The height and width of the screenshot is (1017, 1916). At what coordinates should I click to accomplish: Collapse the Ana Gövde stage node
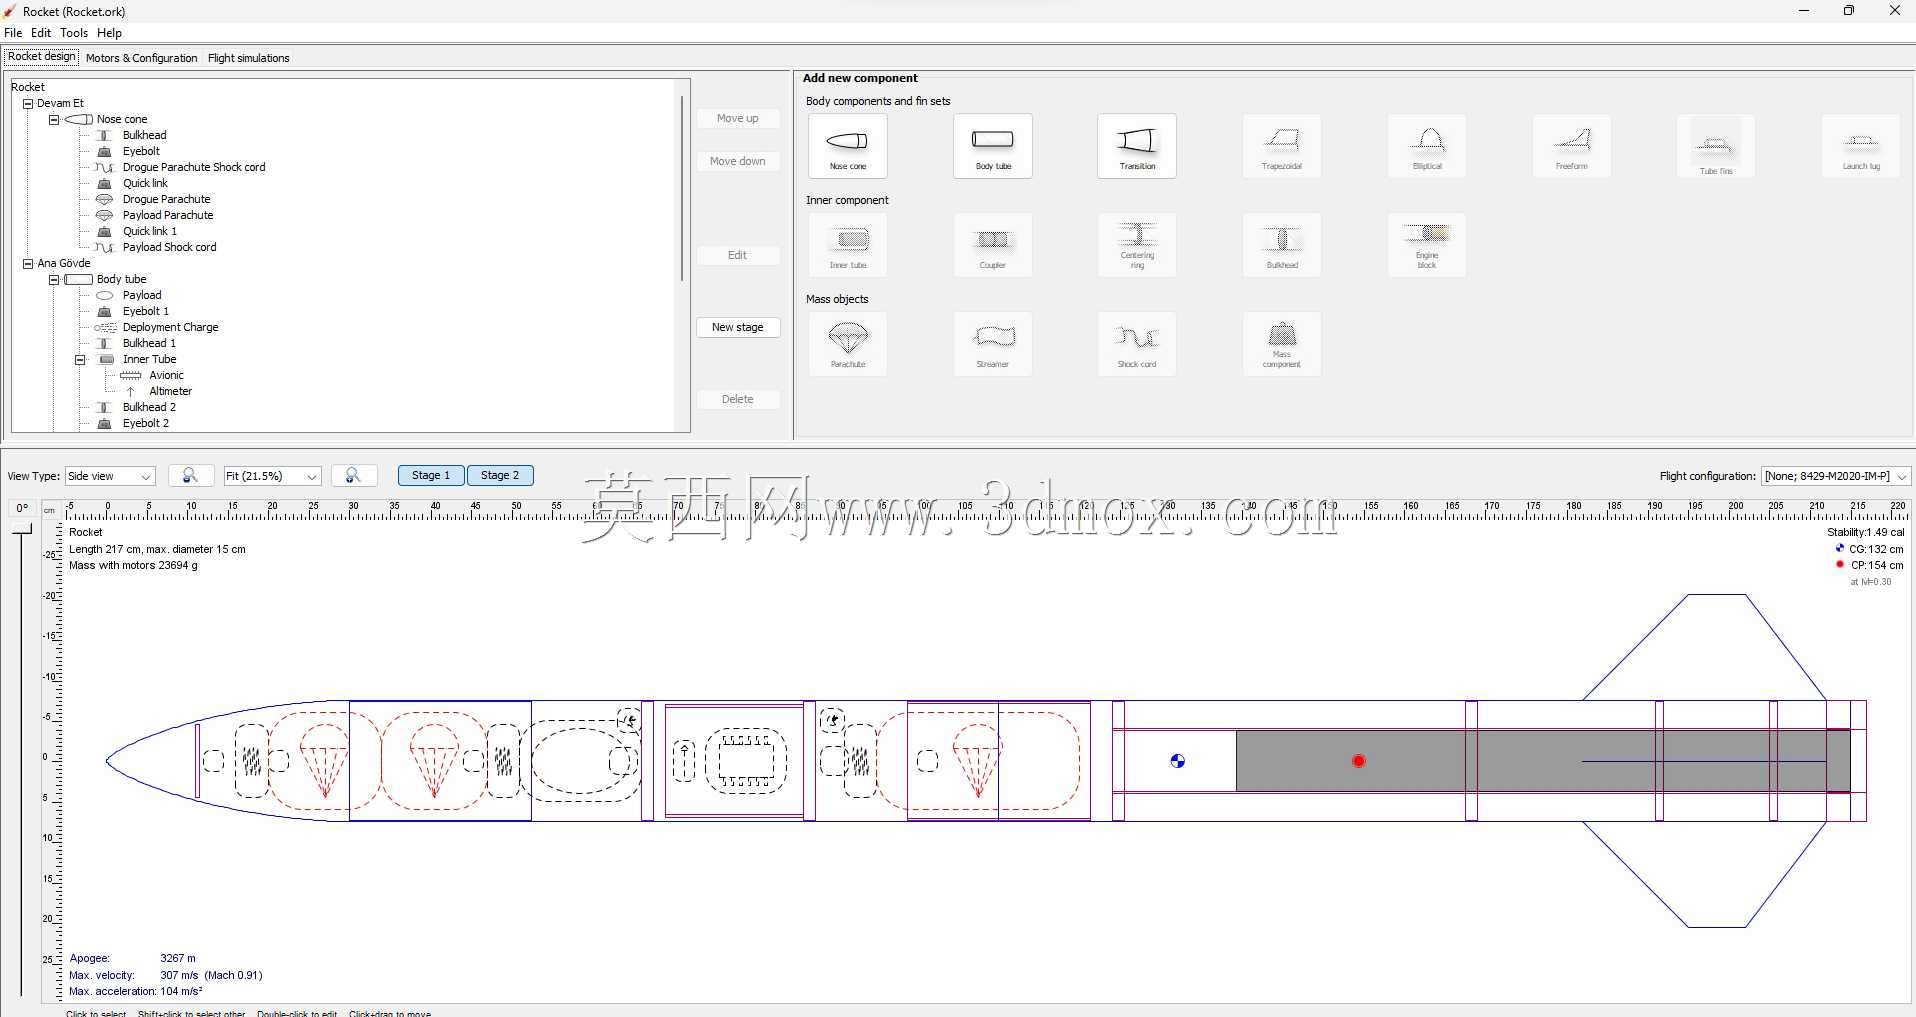(28, 263)
